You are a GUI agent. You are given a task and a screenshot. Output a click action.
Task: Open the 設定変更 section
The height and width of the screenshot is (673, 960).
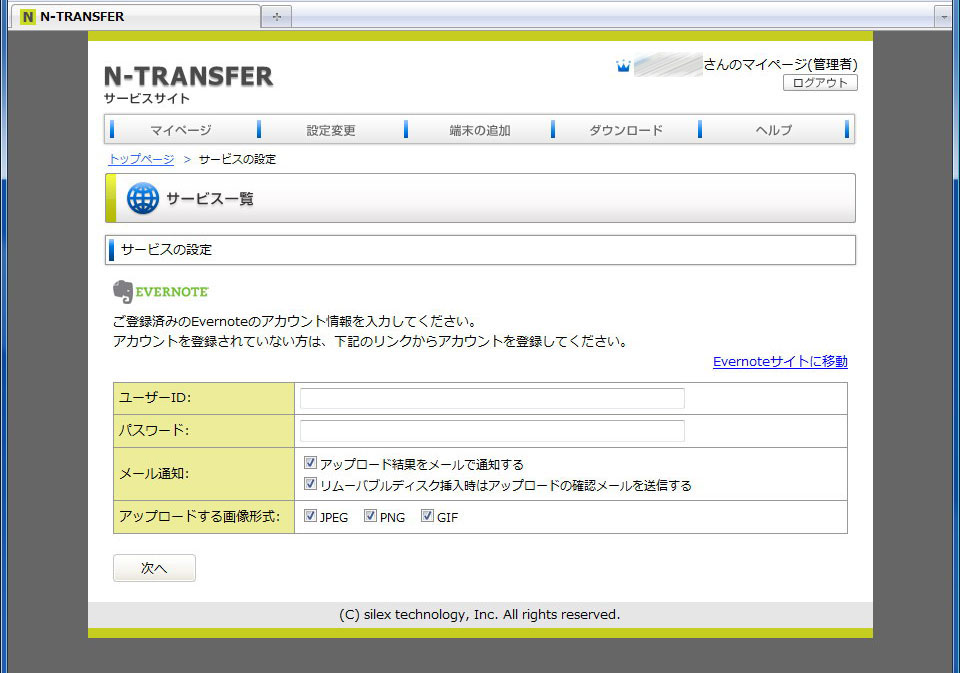(331, 129)
